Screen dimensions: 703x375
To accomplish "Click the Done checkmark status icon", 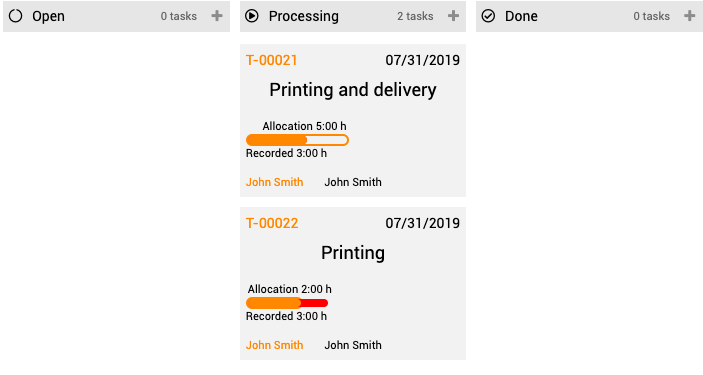I will pyautogui.click(x=488, y=16).
